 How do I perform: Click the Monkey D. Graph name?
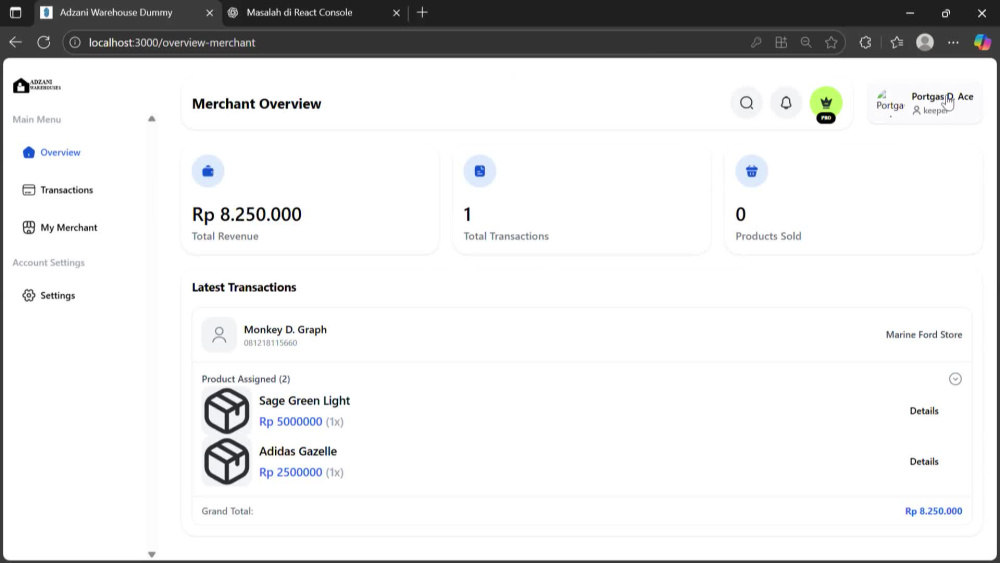click(285, 330)
